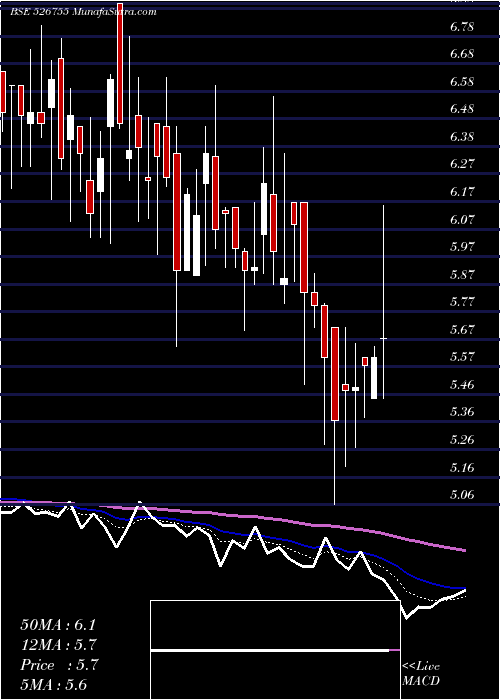This screenshot has height=700, width=500.
Task: Click the 'BSE 526755 MunafaSutra.com' header text
Action: 83,12
